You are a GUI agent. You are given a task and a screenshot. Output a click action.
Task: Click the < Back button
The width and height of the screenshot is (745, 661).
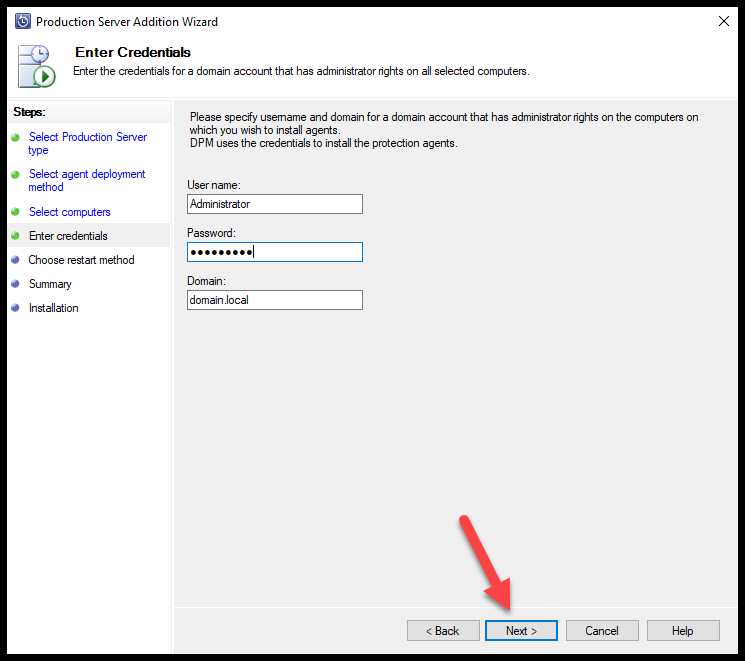[x=443, y=631]
